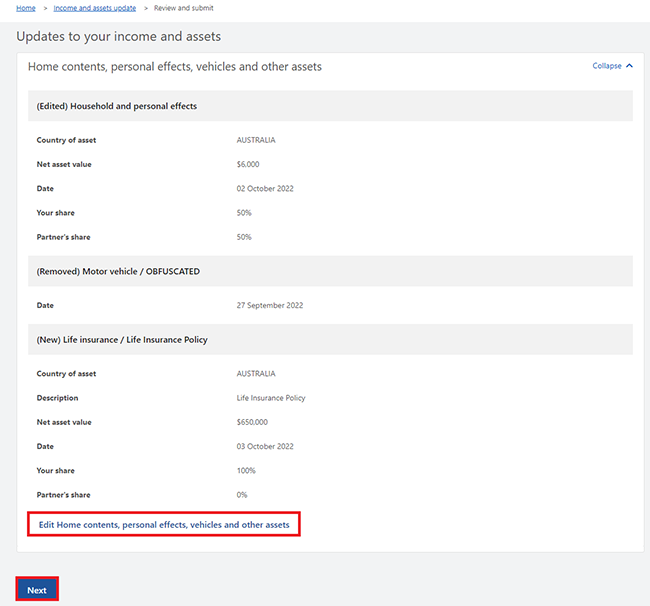Click the chevron up icon beside Collapse
Image resolution: width=650 pixels, height=606 pixels.
(x=630, y=66)
